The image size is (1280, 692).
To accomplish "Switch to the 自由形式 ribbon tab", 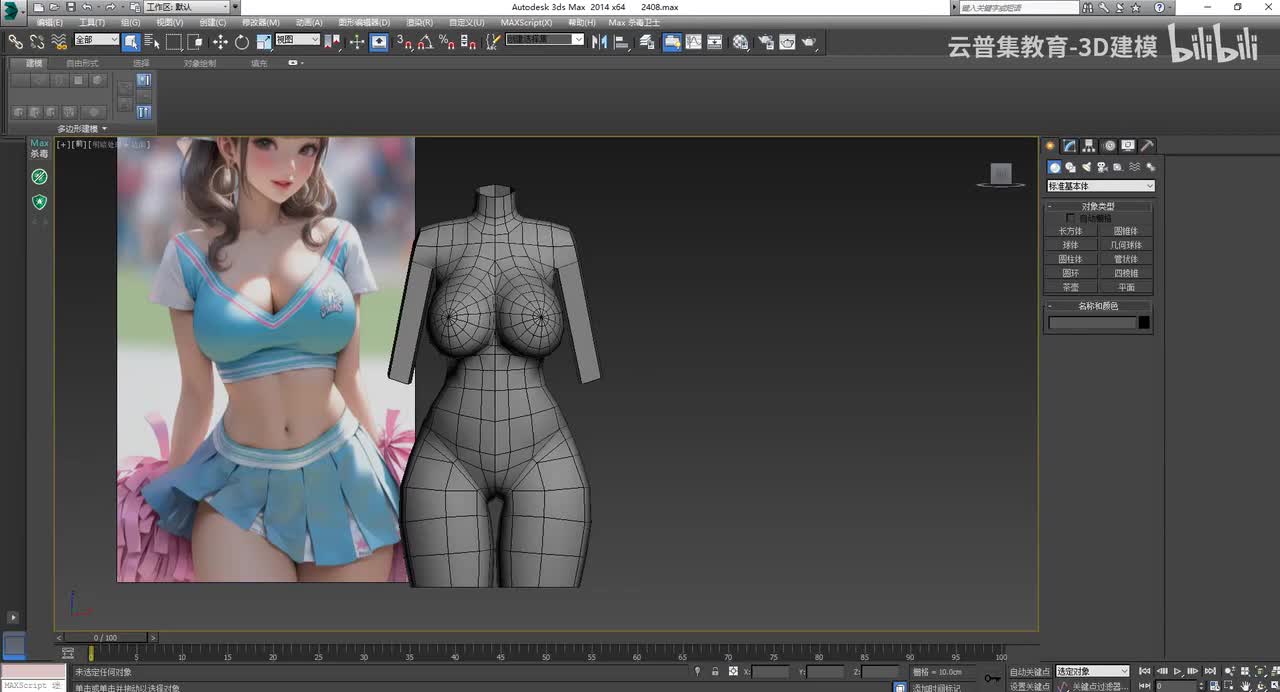I will [82, 63].
